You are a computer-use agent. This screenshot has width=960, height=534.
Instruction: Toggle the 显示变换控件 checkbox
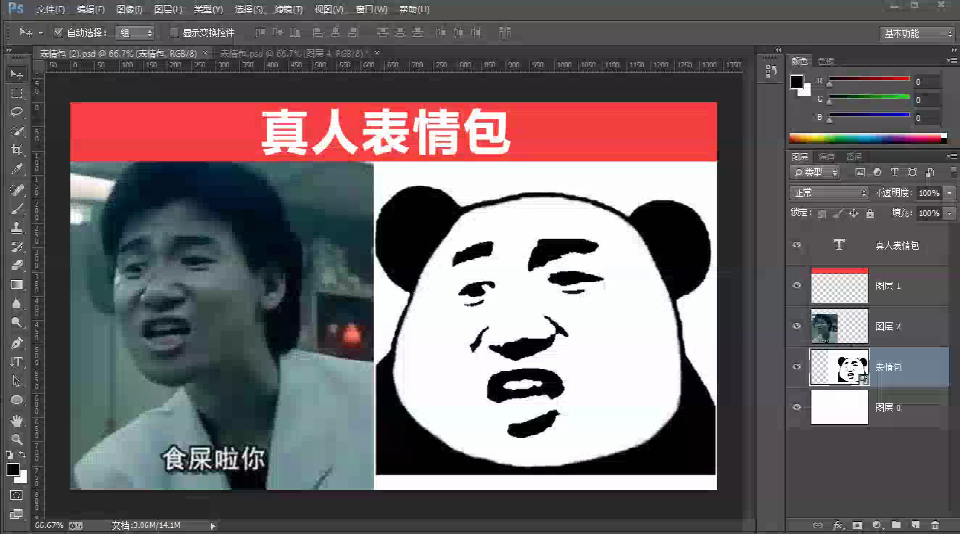point(174,32)
